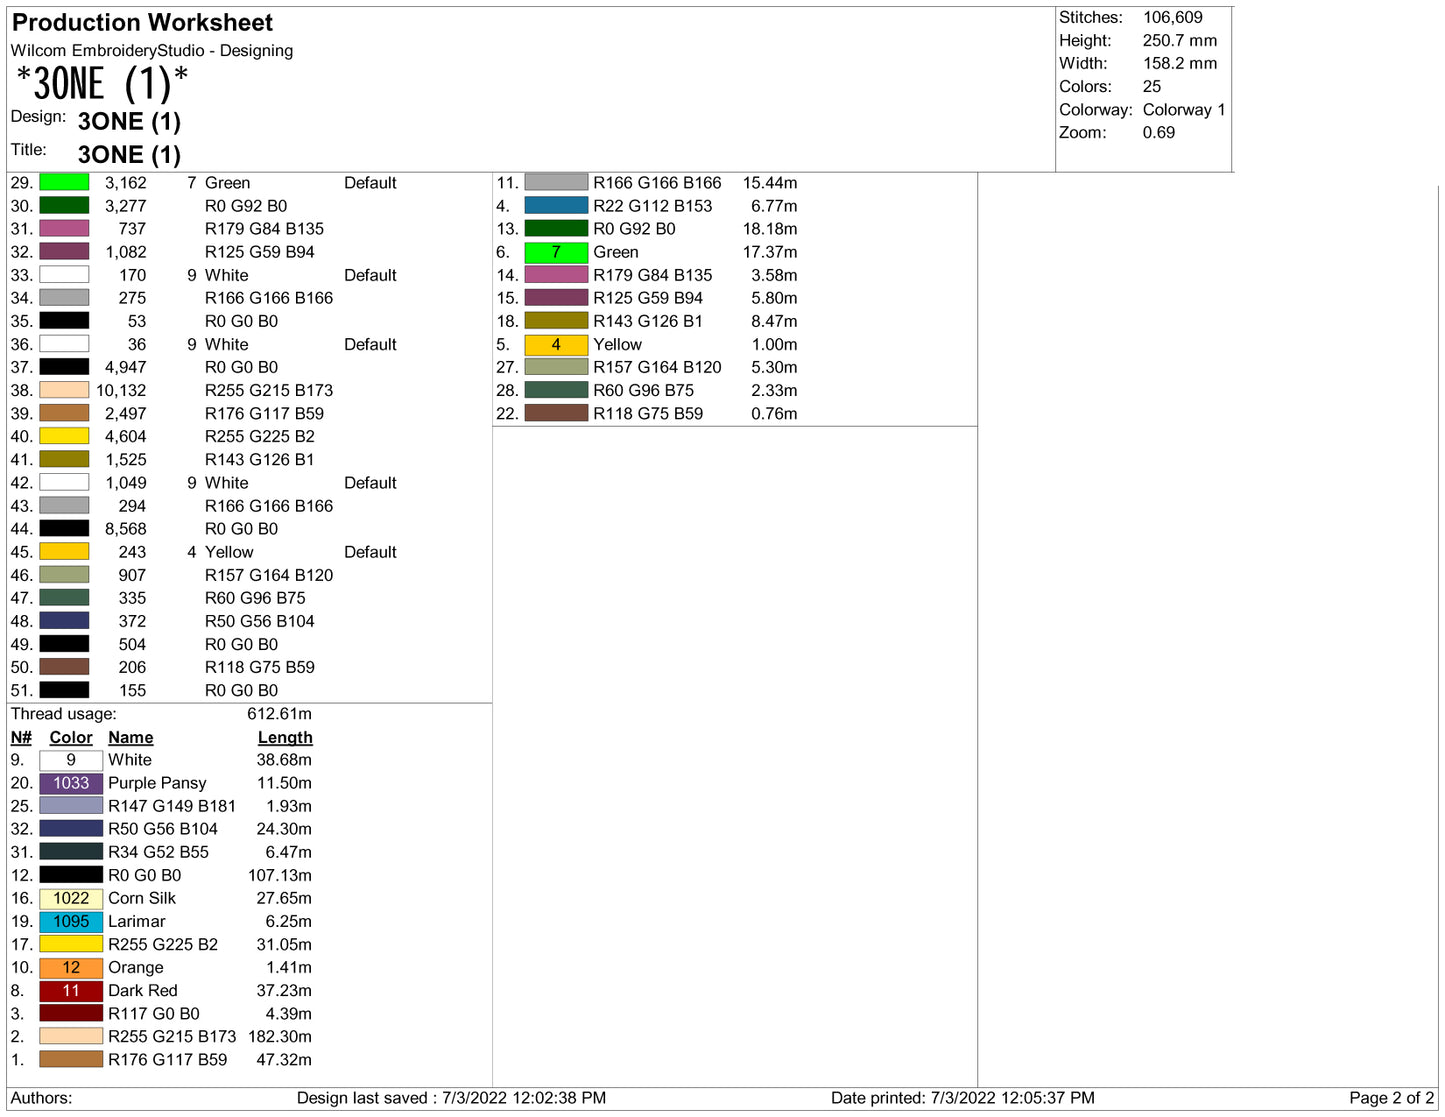The height and width of the screenshot is (1117, 1445).
Task: Click the peach swatch in row 38
Action: [64, 390]
